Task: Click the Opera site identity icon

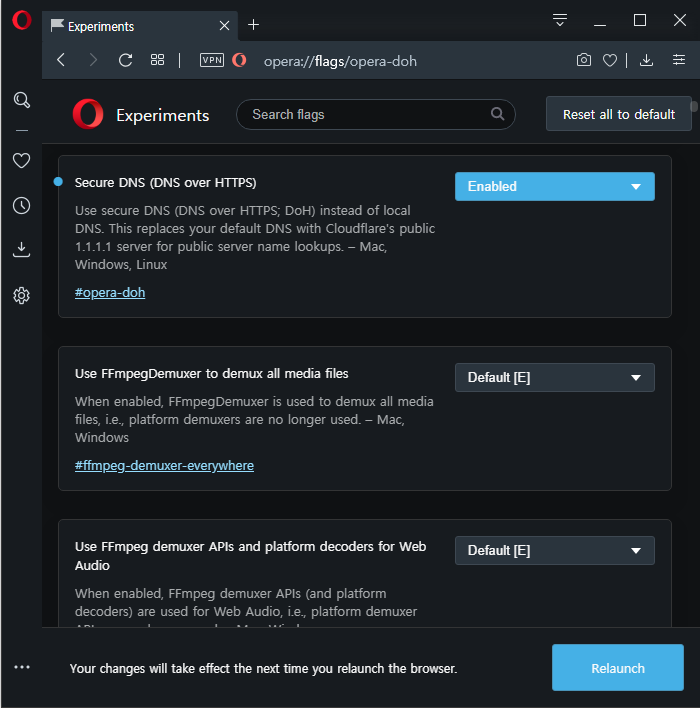Action: point(239,60)
